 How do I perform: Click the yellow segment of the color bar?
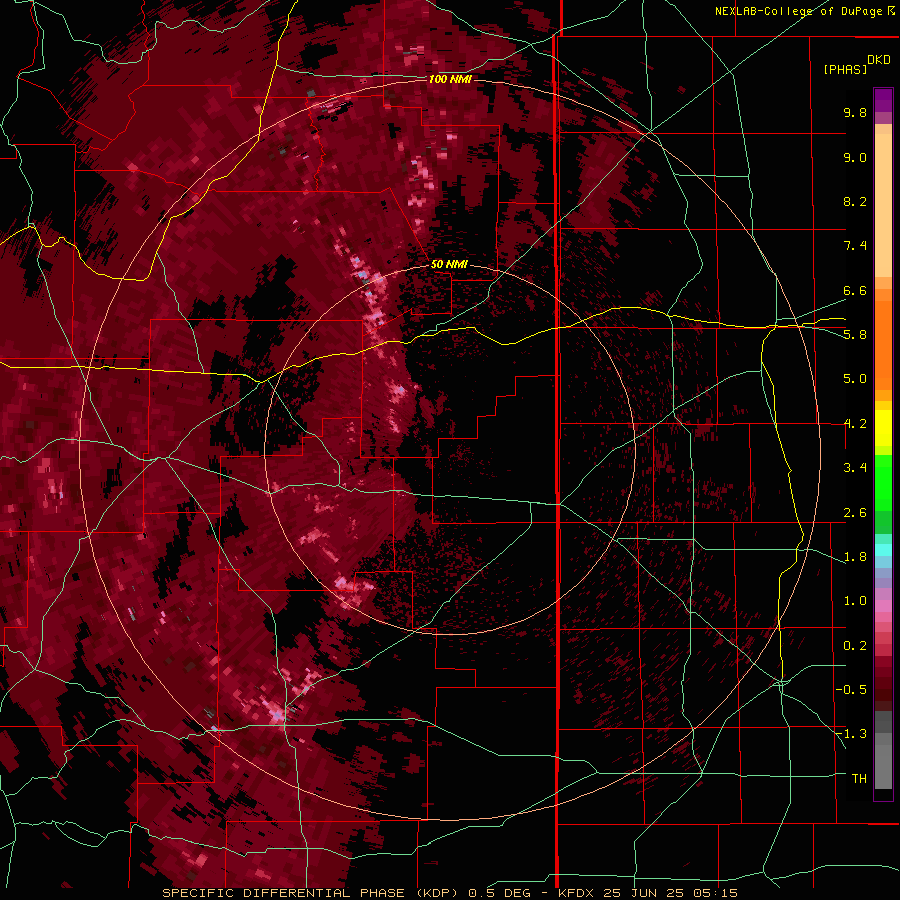pyautogui.click(x=883, y=428)
